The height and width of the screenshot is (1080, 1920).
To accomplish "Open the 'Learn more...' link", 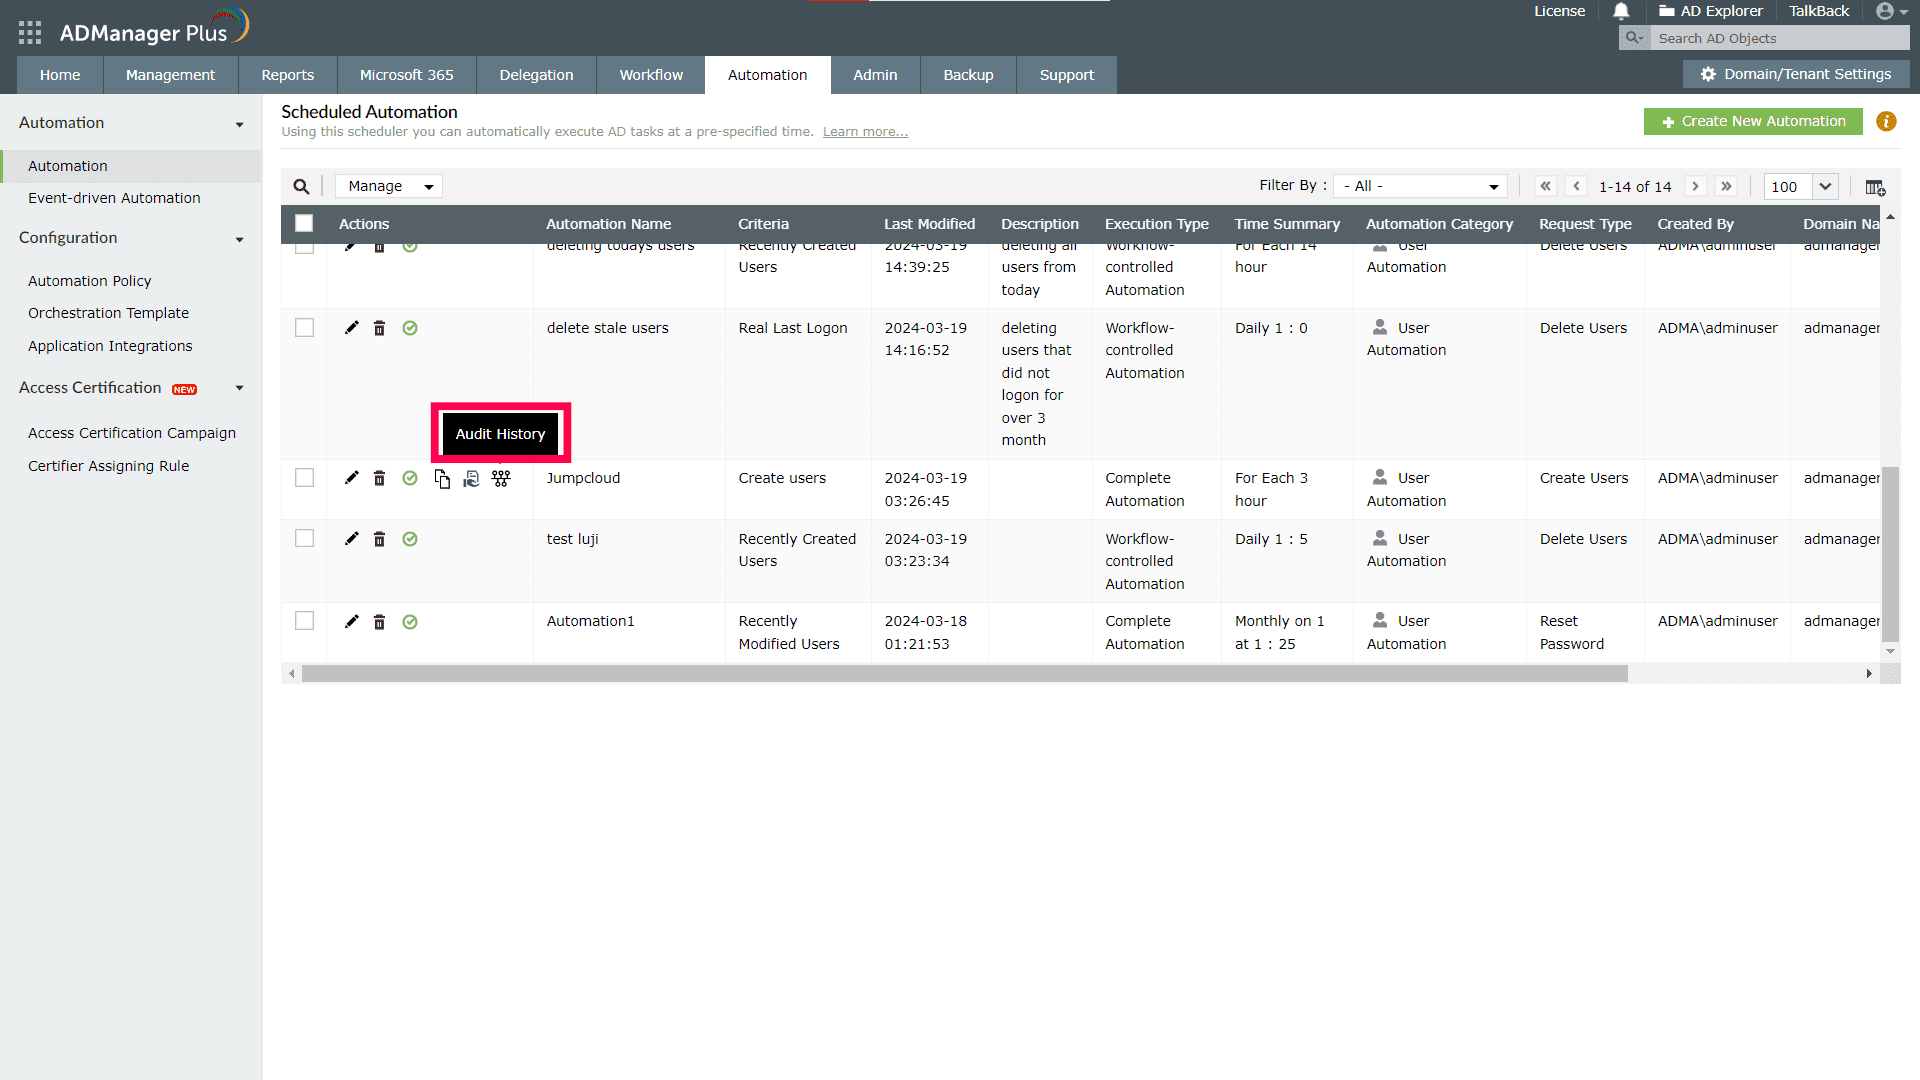I will tap(864, 131).
